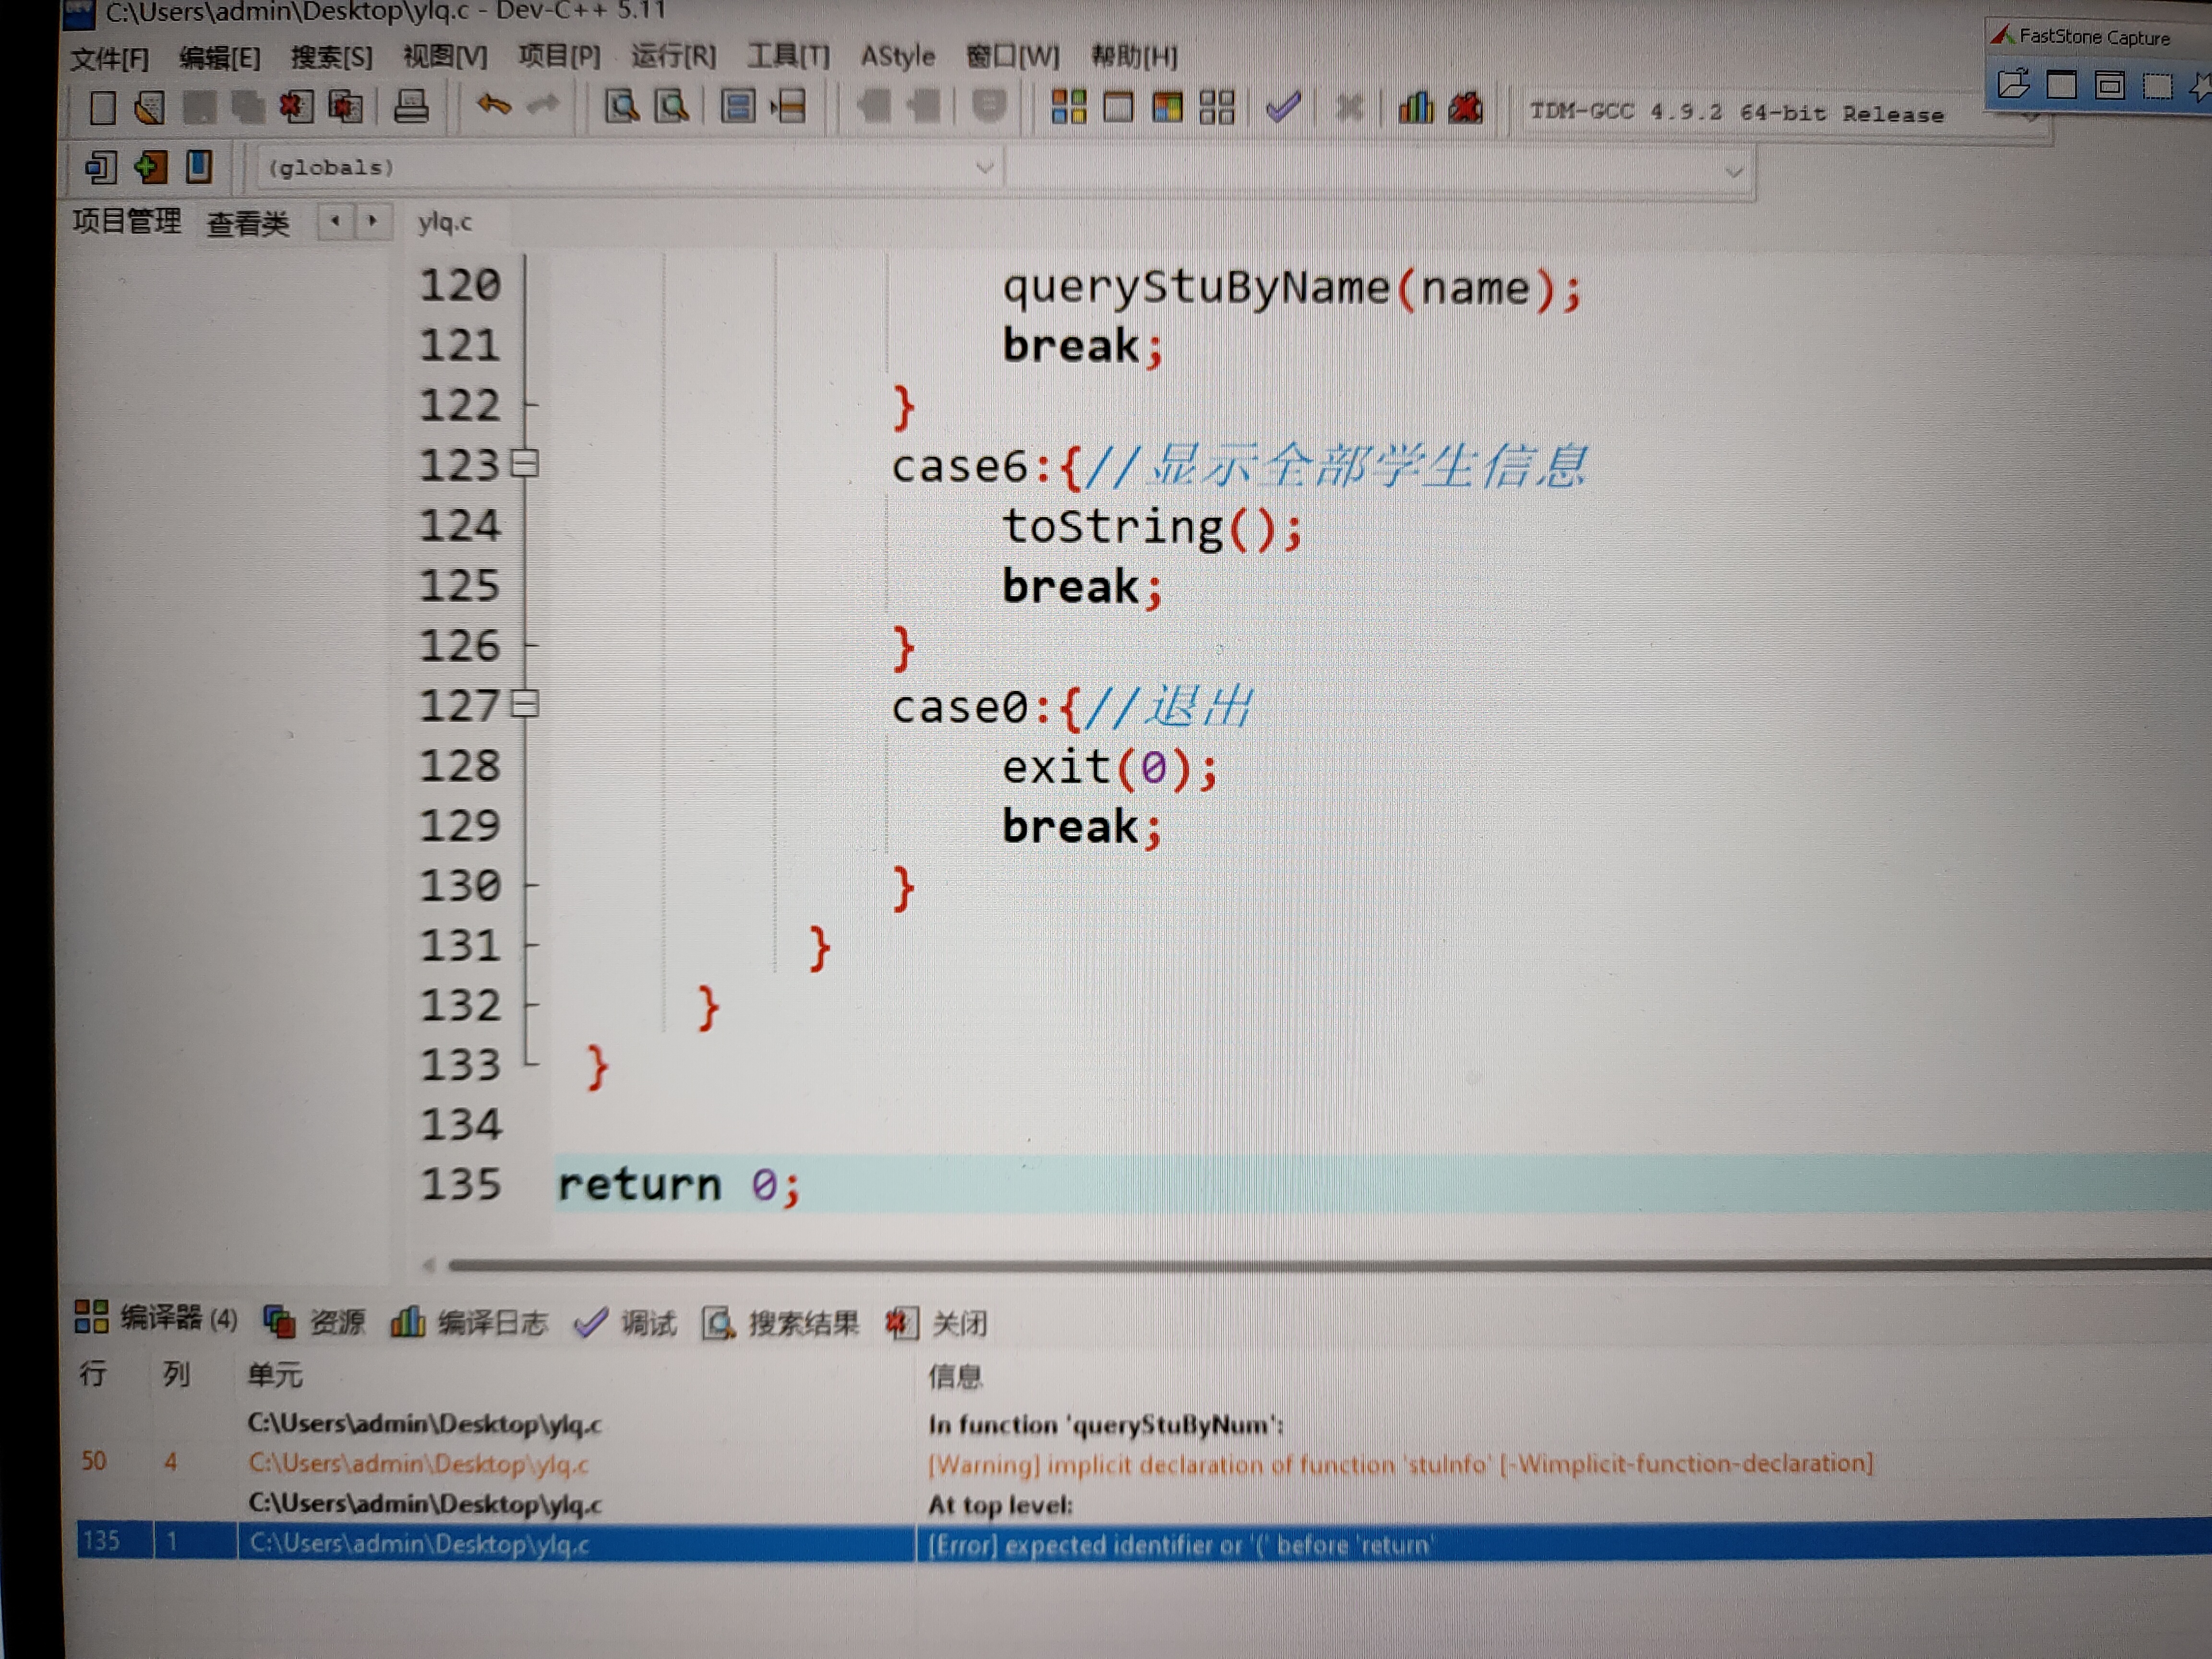Viewport: 2212px width, 1659px height.
Task: Open the (globals) scope dropdown
Action: click(x=984, y=168)
